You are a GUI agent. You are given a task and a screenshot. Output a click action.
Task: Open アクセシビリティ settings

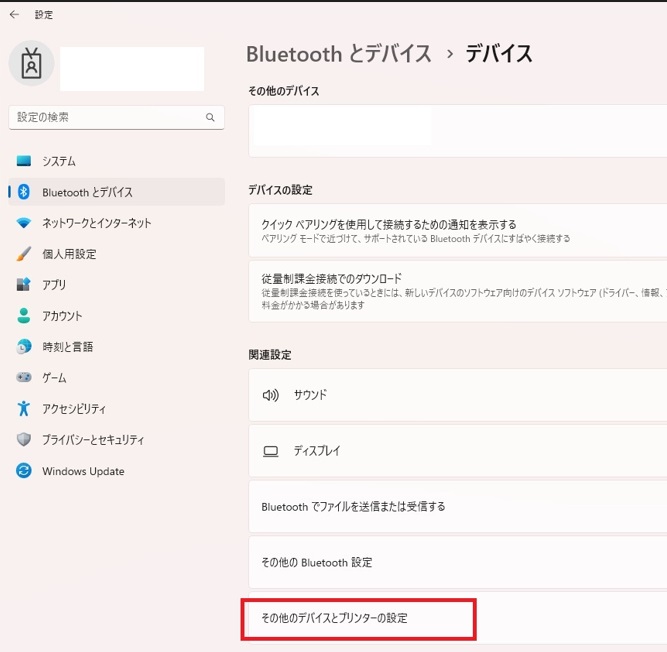click(x=74, y=409)
